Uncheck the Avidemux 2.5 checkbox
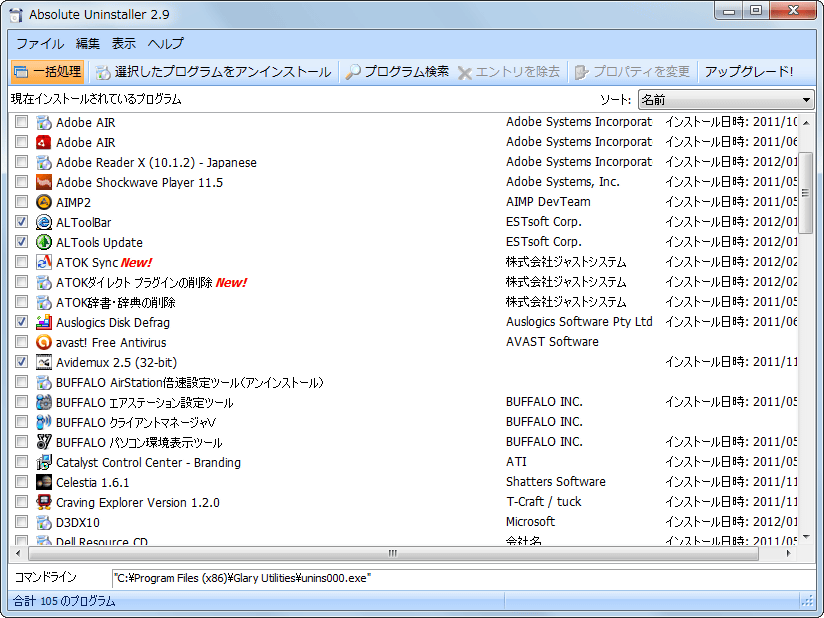The width and height of the screenshot is (824, 618). tap(22, 362)
